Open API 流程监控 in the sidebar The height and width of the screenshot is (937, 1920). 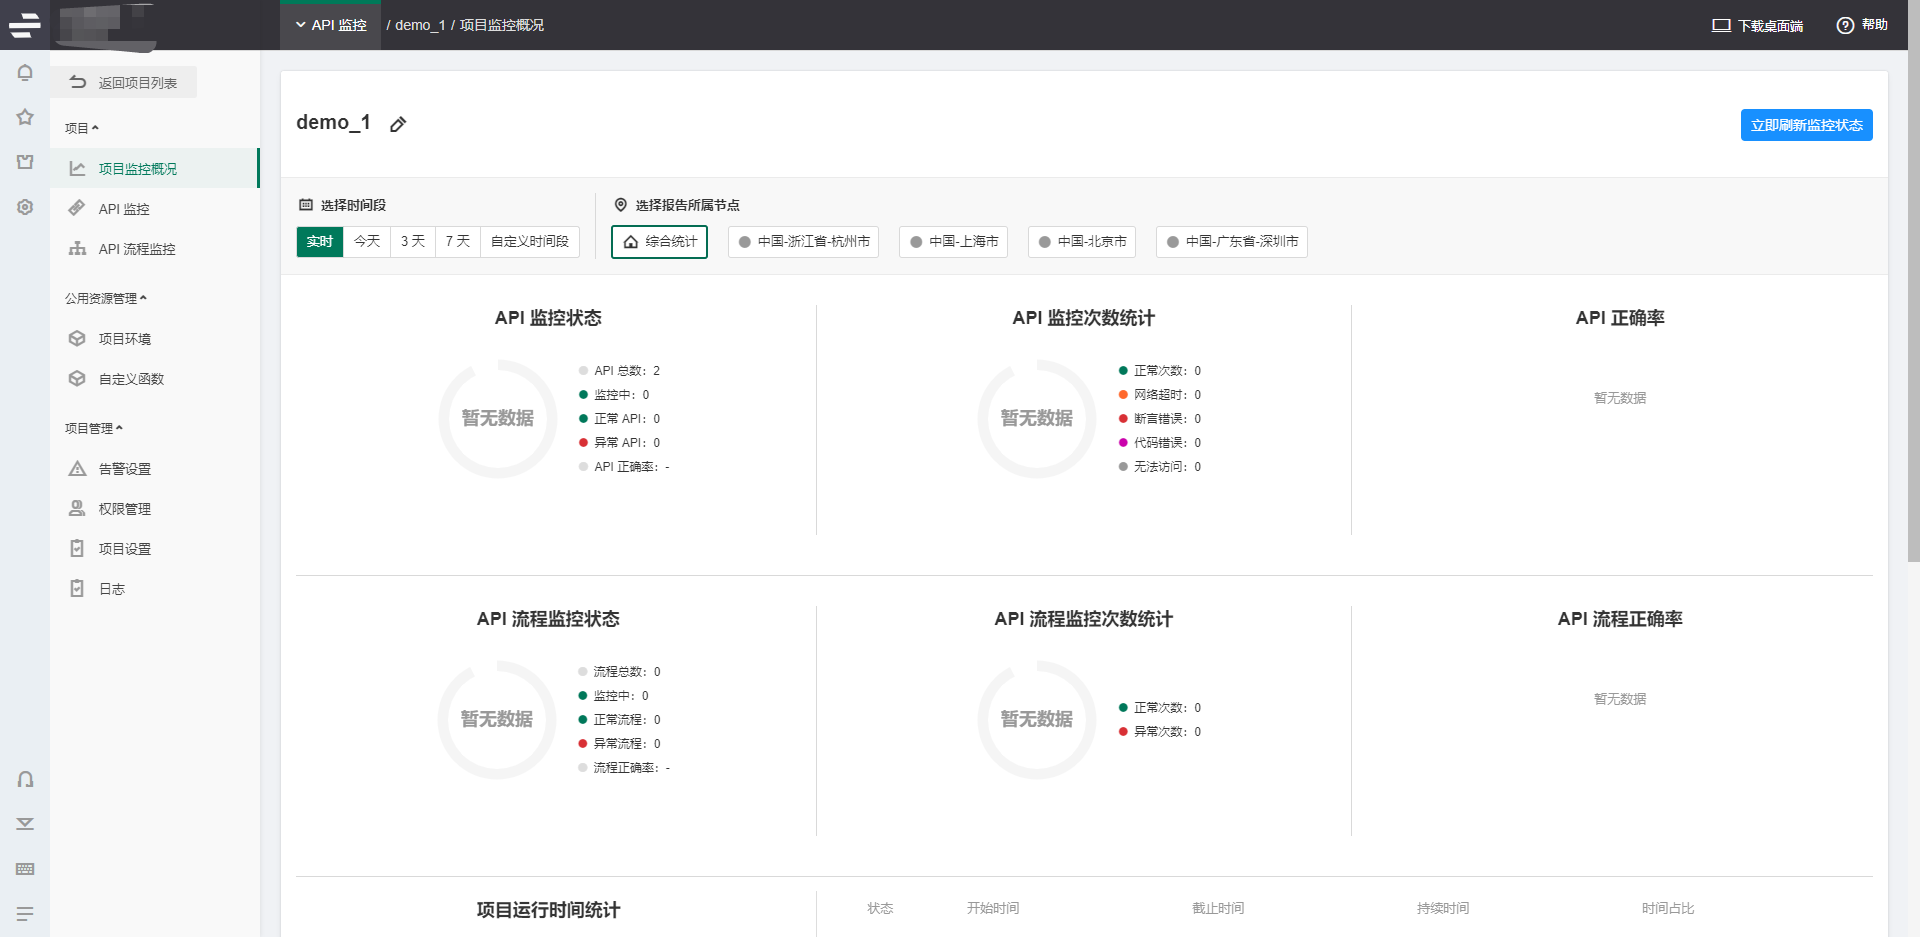[155, 248]
